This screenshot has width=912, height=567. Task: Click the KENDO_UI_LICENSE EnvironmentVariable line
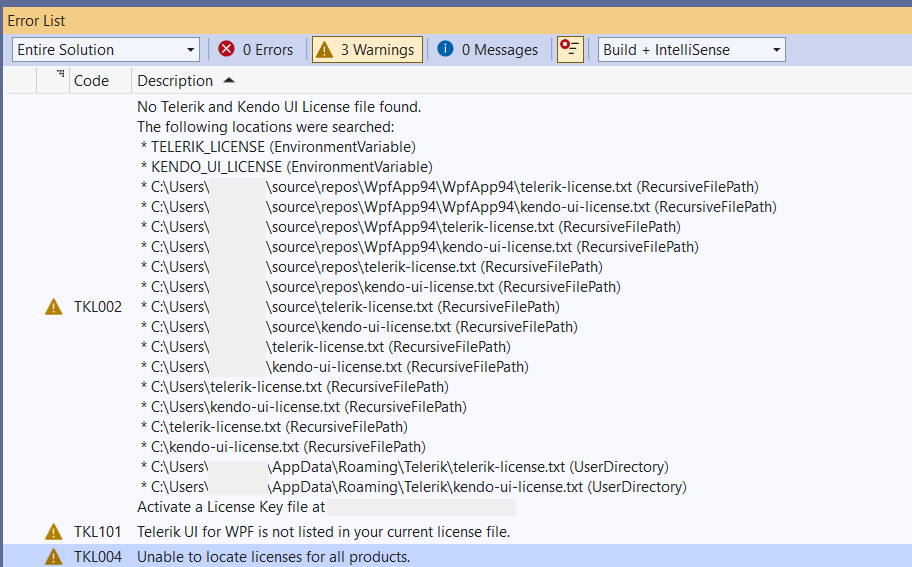pyautogui.click(x=287, y=167)
